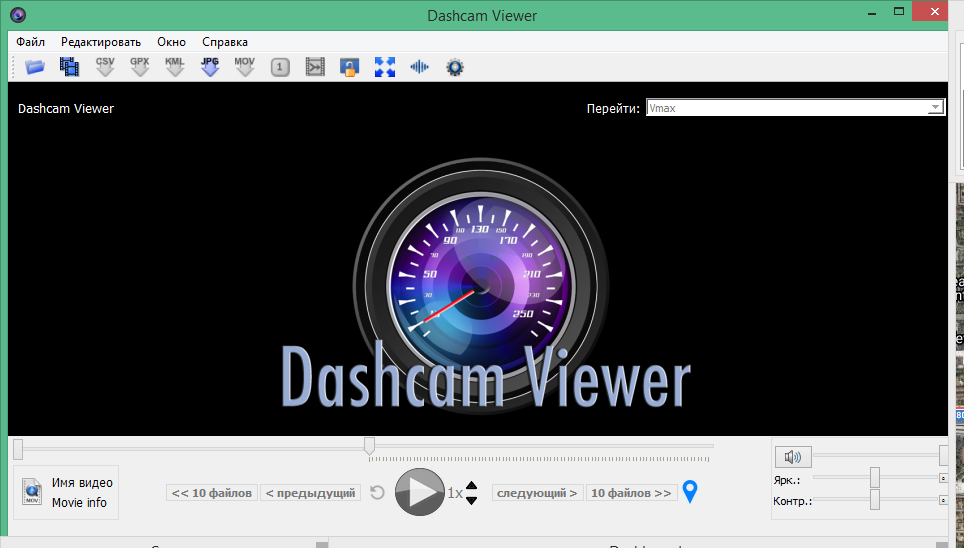Screen dimensions: 964x548
Task: Click the "следующий >" button
Action: click(537, 493)
